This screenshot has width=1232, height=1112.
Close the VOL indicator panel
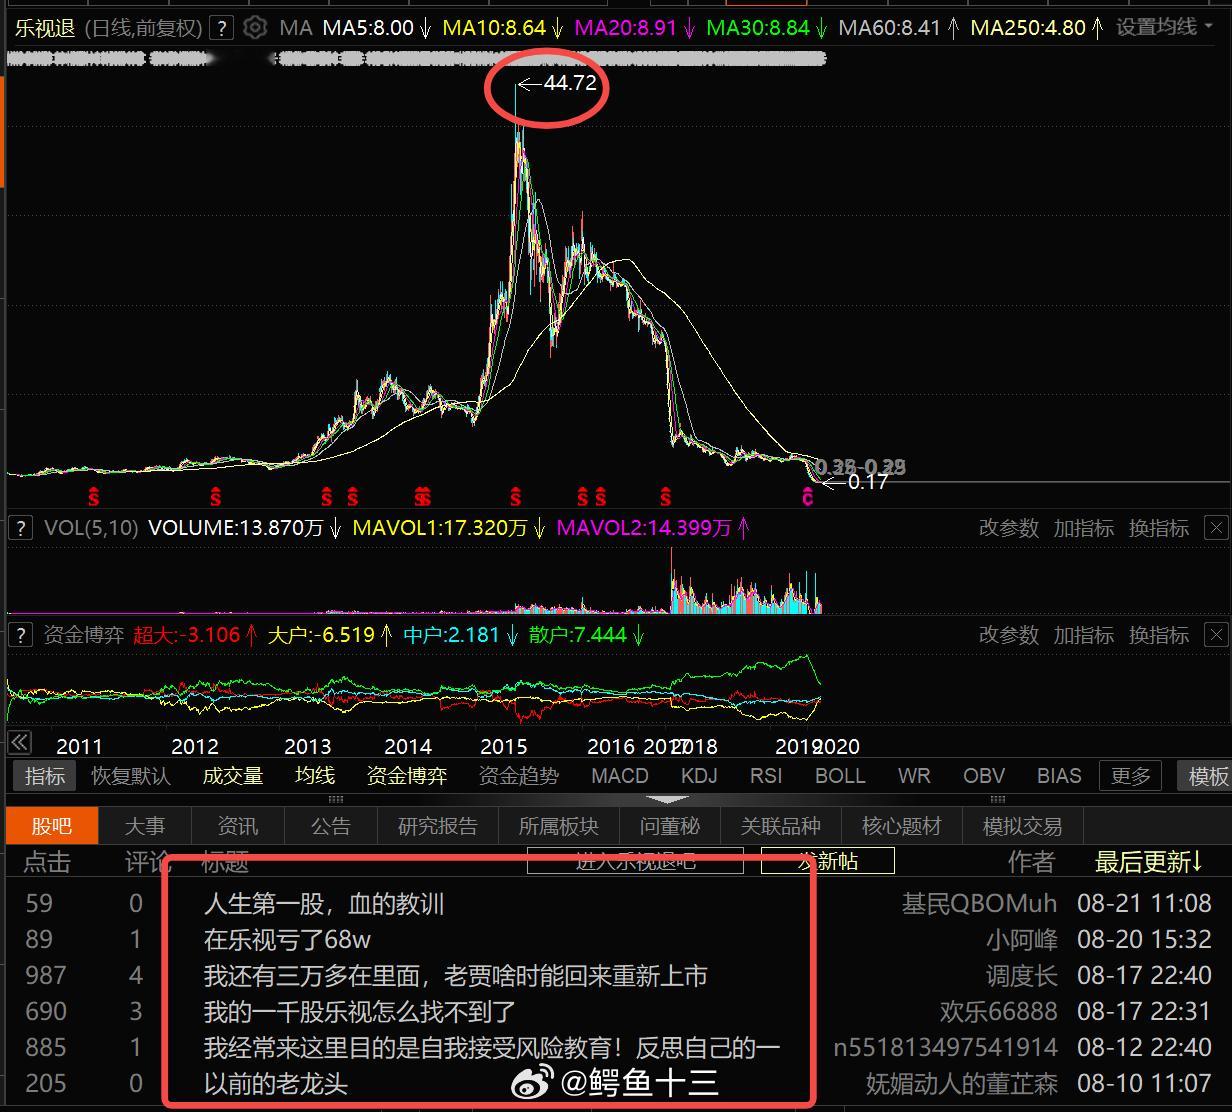click(x=1215, y=527)
